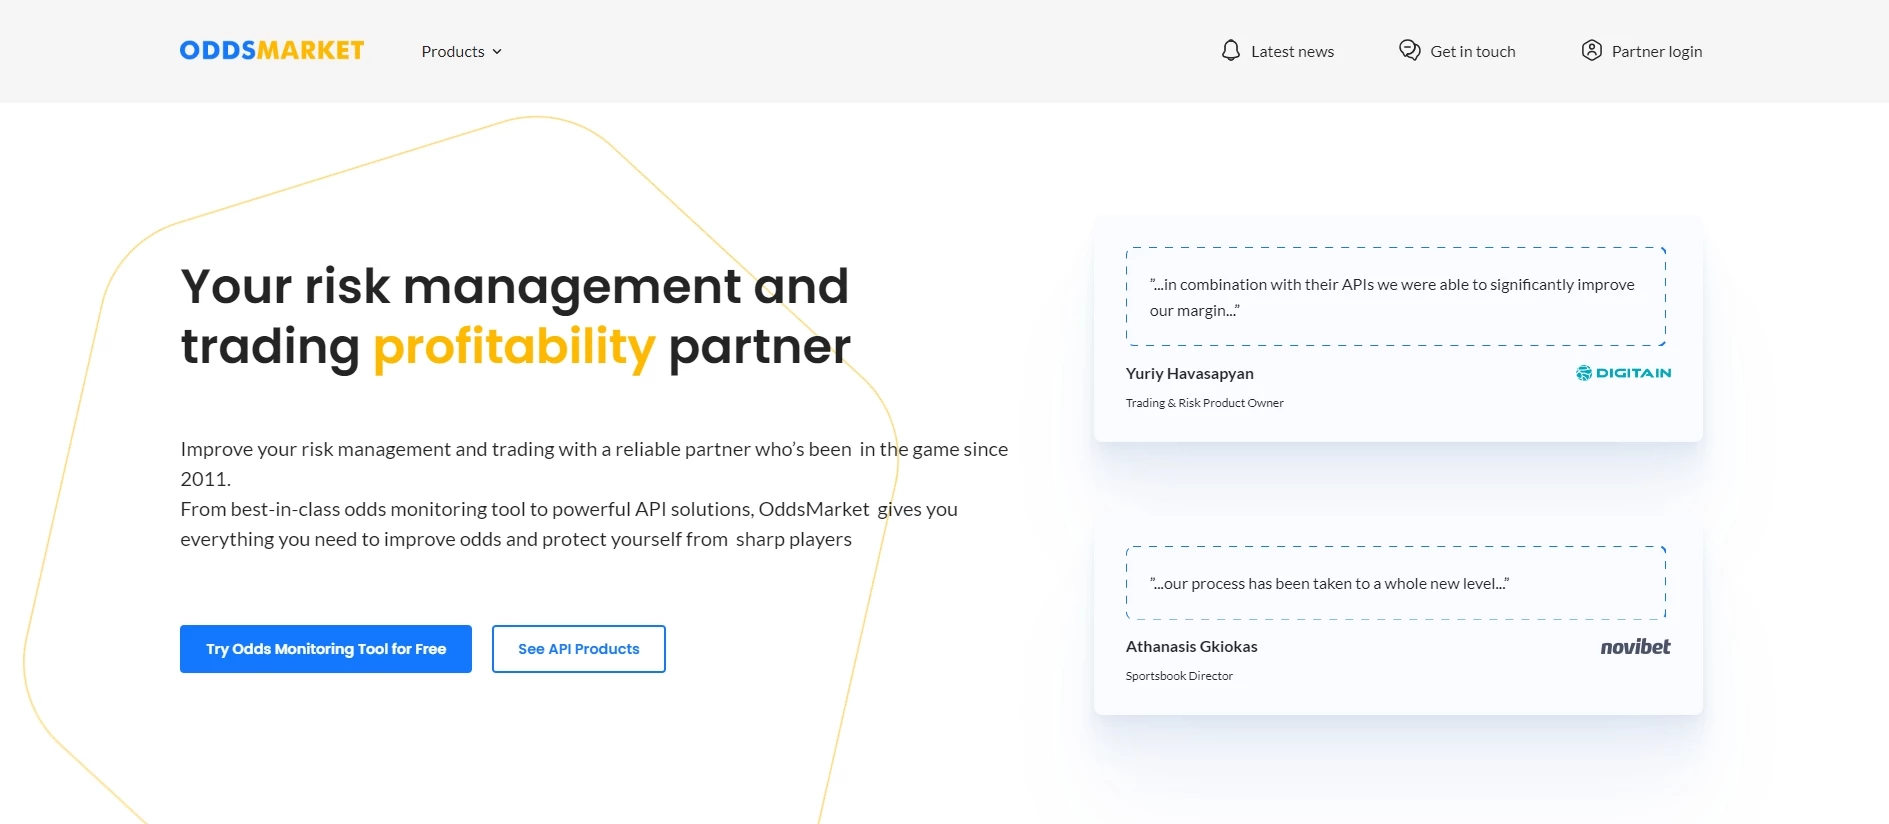Expand the Products dropdown chevron
1889x824 pixels.
click(x=497, y=52)
